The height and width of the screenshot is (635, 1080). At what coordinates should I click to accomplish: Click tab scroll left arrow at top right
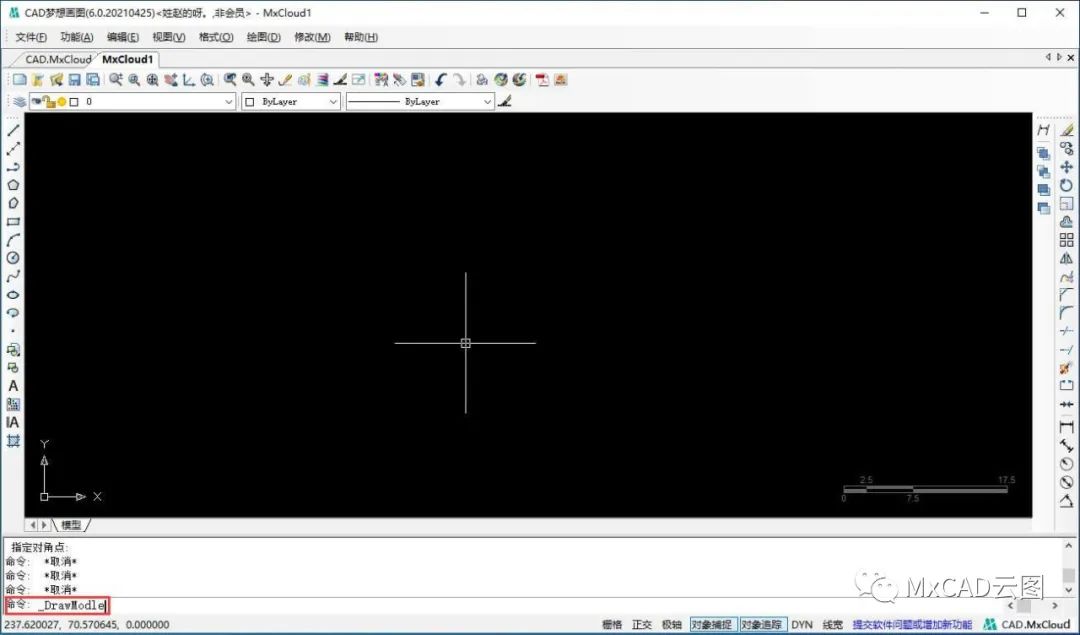pyautogui.click(x=1048, y=58)
